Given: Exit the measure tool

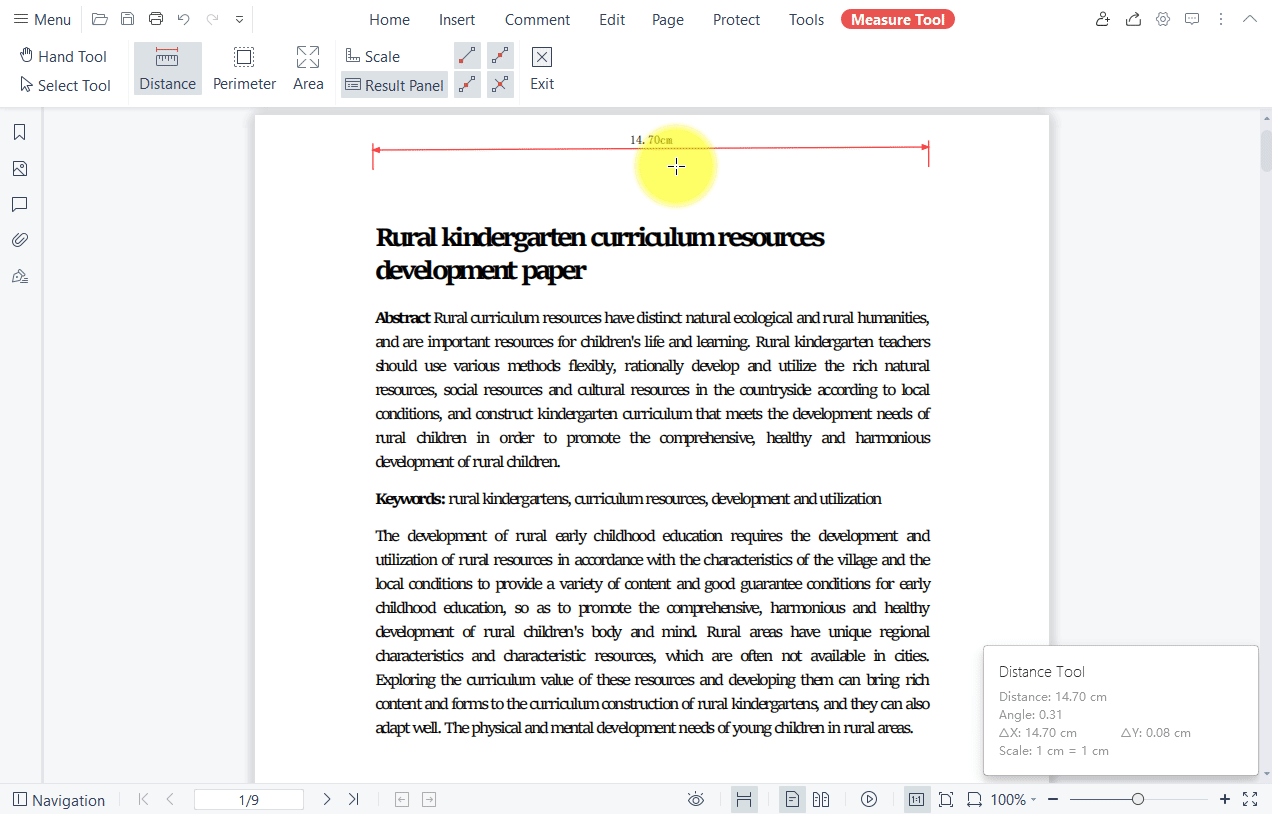Looking at the screenshot, I should tap(541, 68).
